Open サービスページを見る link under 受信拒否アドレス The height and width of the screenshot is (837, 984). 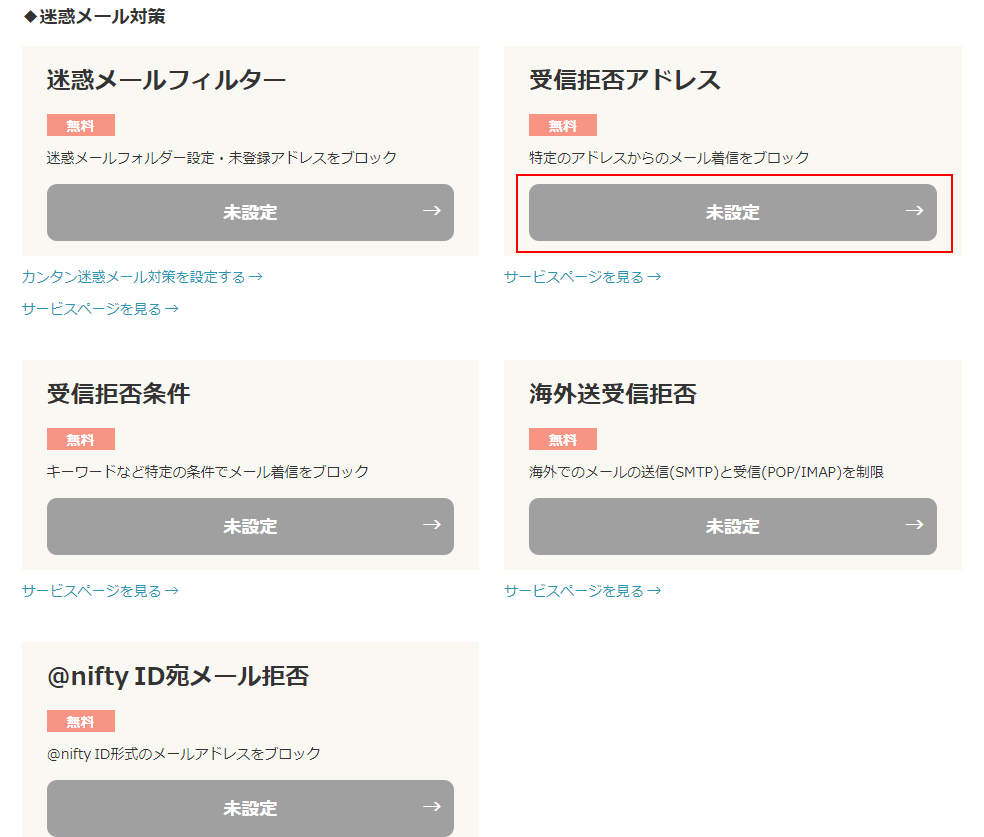point(582,277)
